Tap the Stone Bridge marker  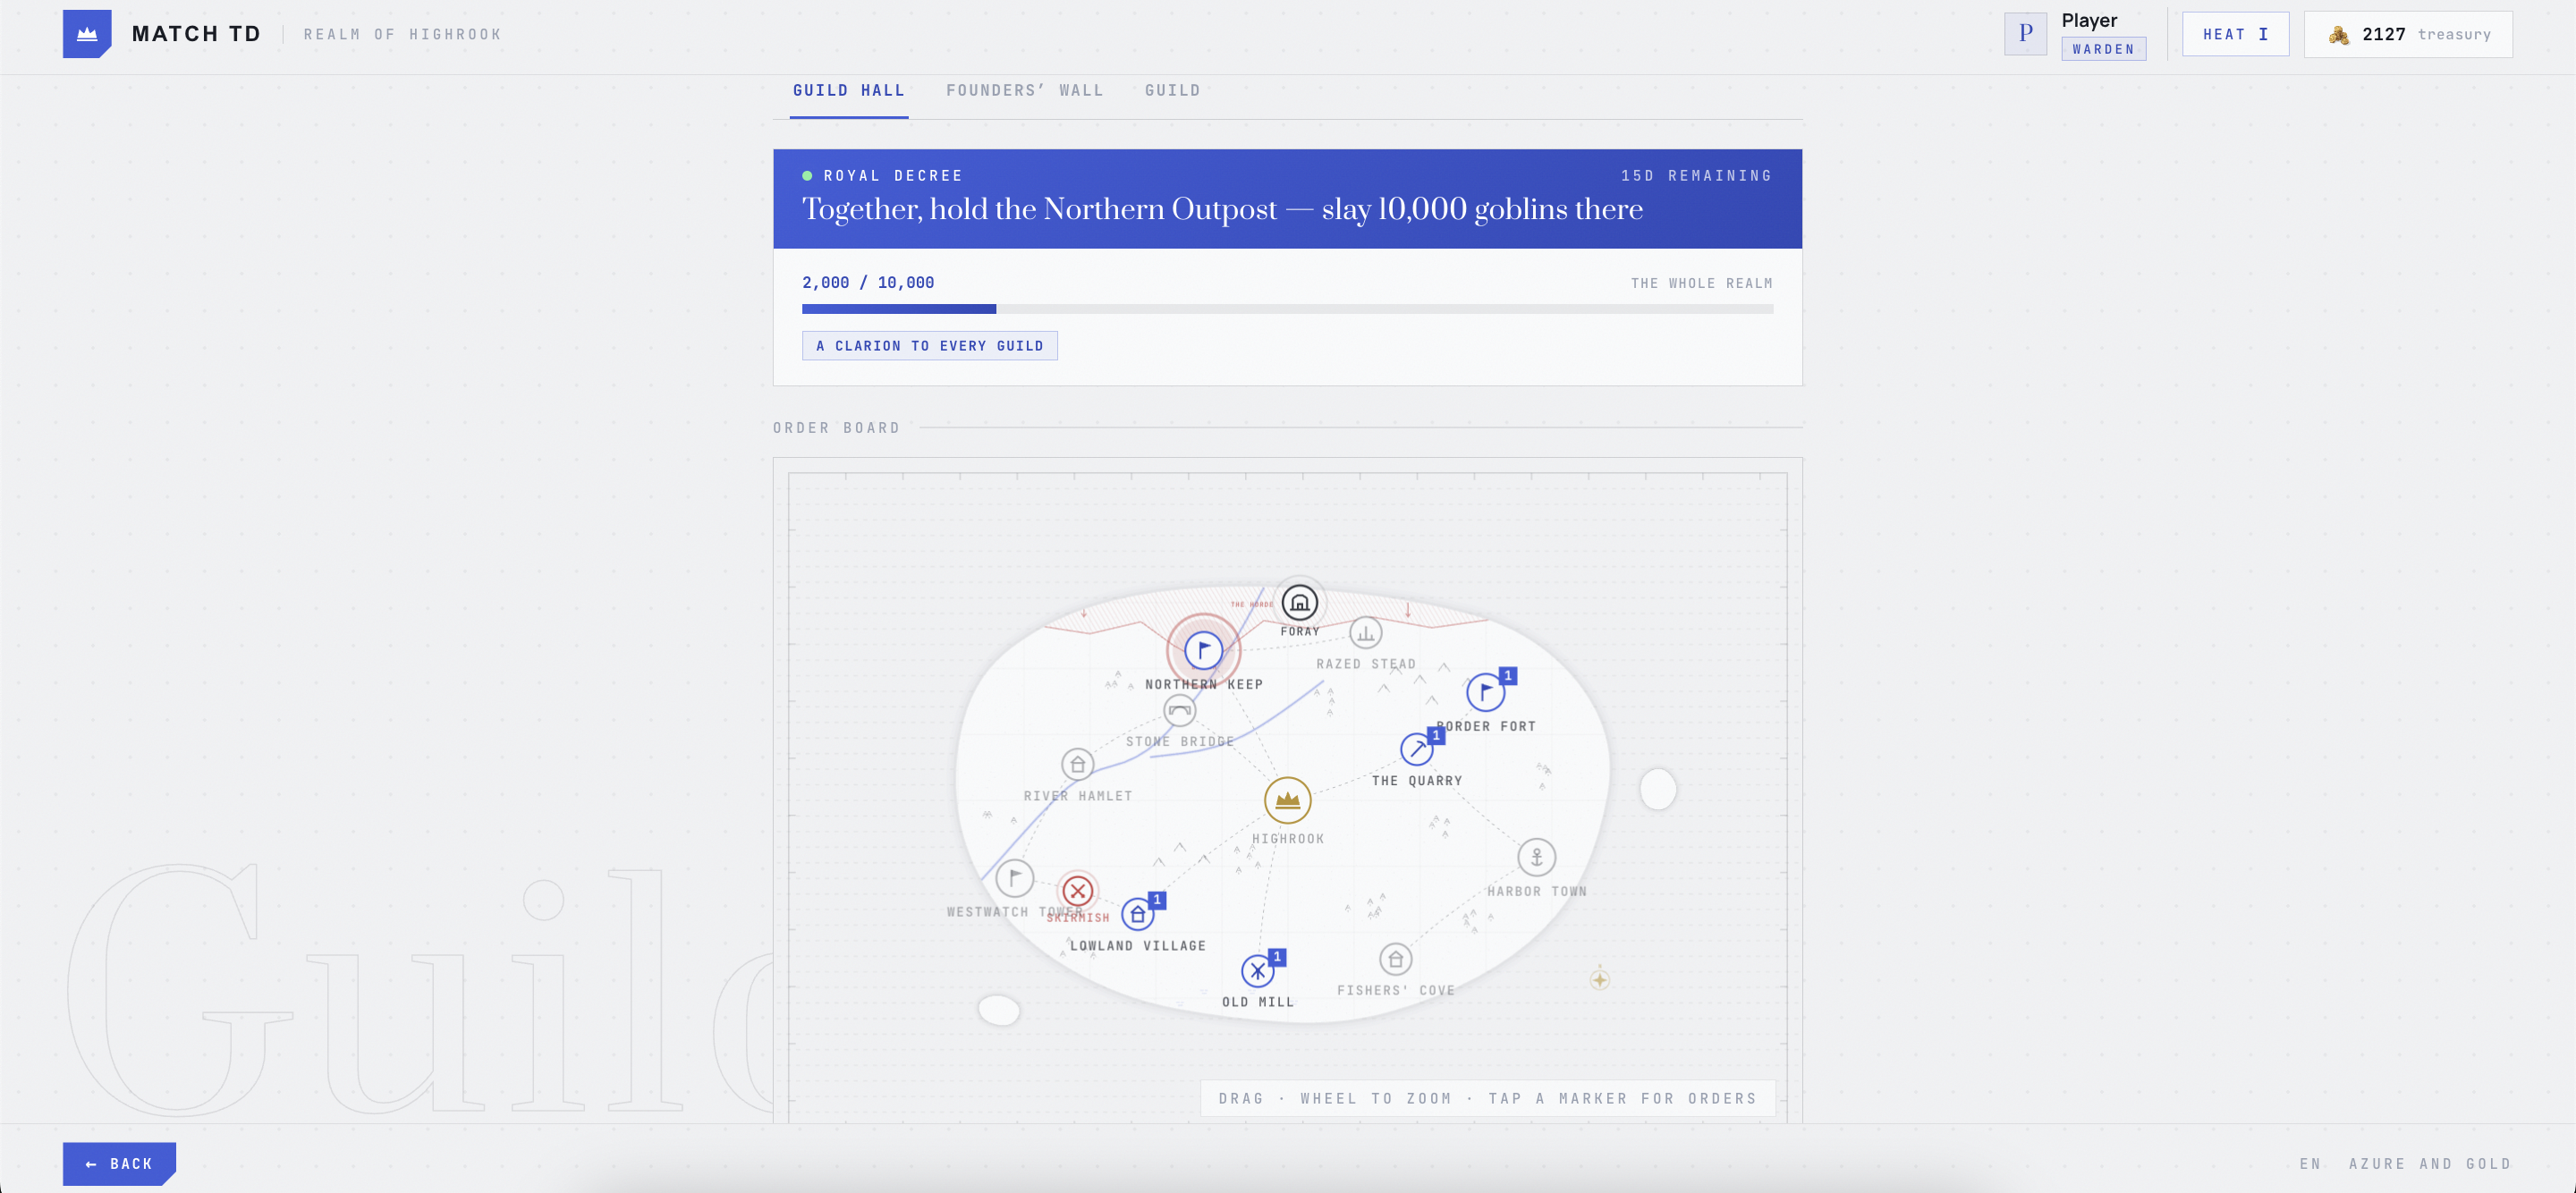(1179, 710)
